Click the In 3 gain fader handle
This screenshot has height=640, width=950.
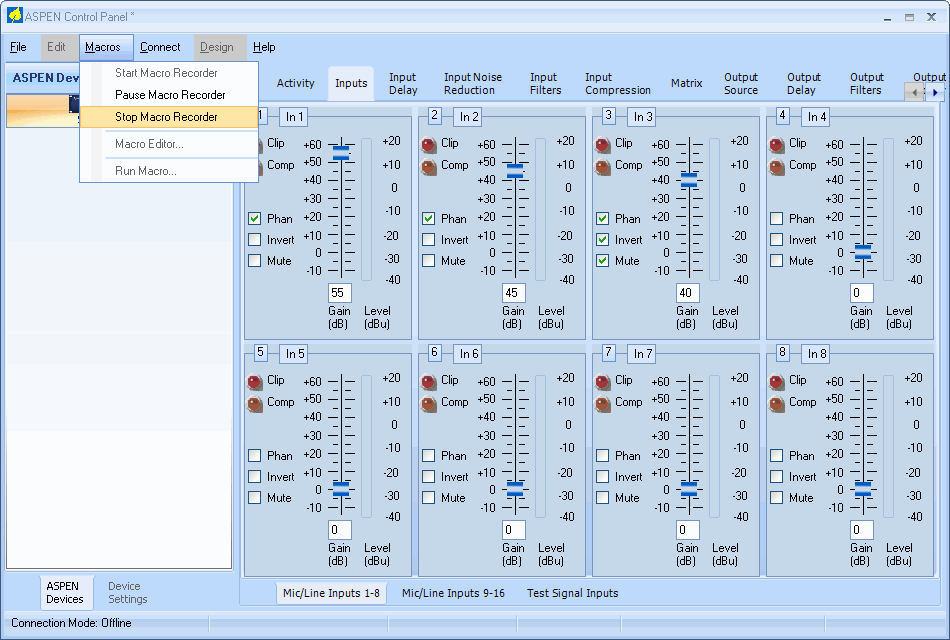pos(689,180)
